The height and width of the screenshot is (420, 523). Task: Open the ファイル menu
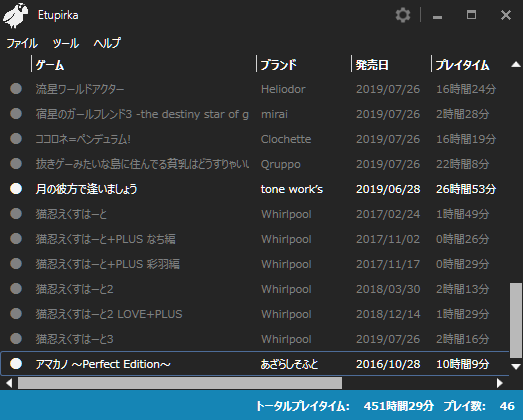pyautogui.click(x=22, y=43)
